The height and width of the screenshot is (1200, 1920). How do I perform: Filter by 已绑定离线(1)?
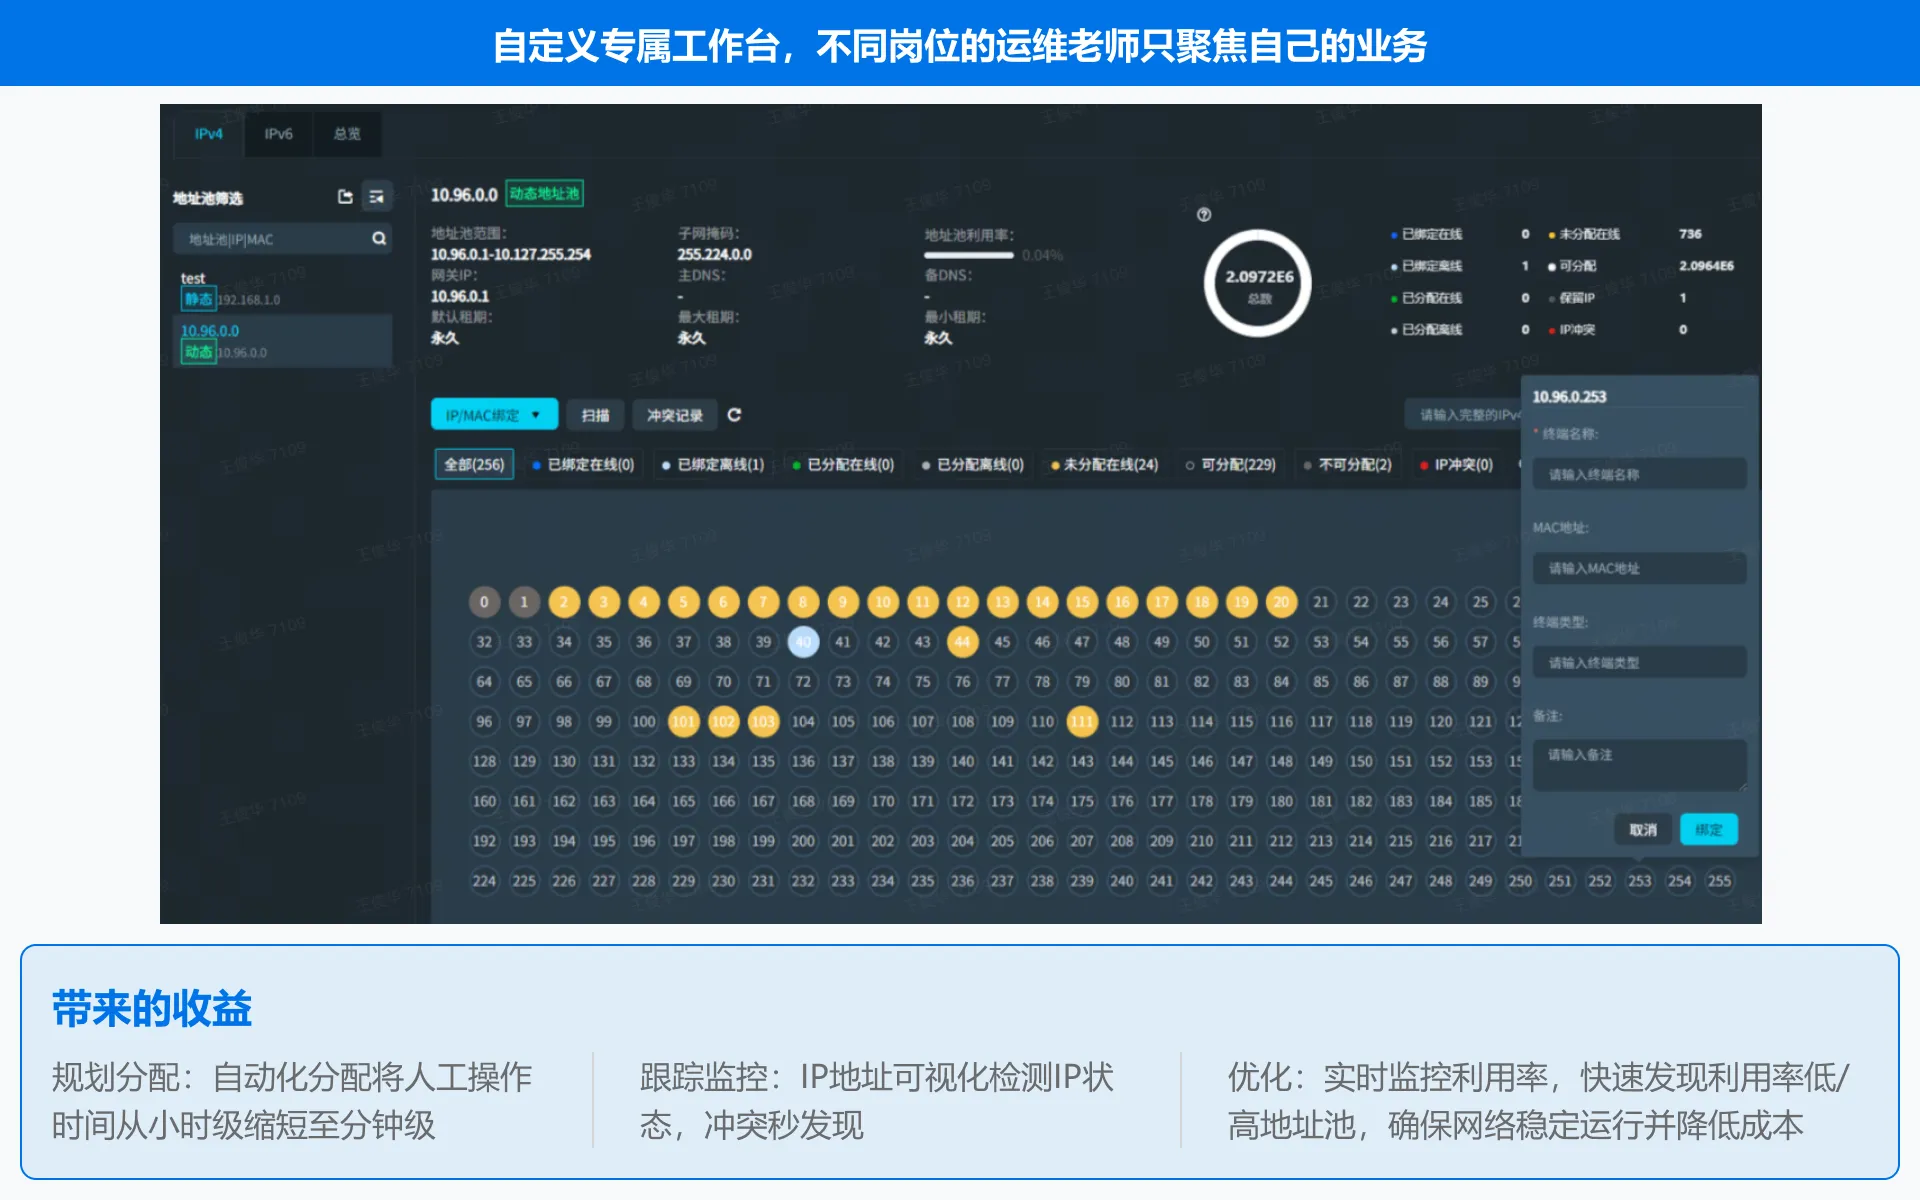point(713,465)
